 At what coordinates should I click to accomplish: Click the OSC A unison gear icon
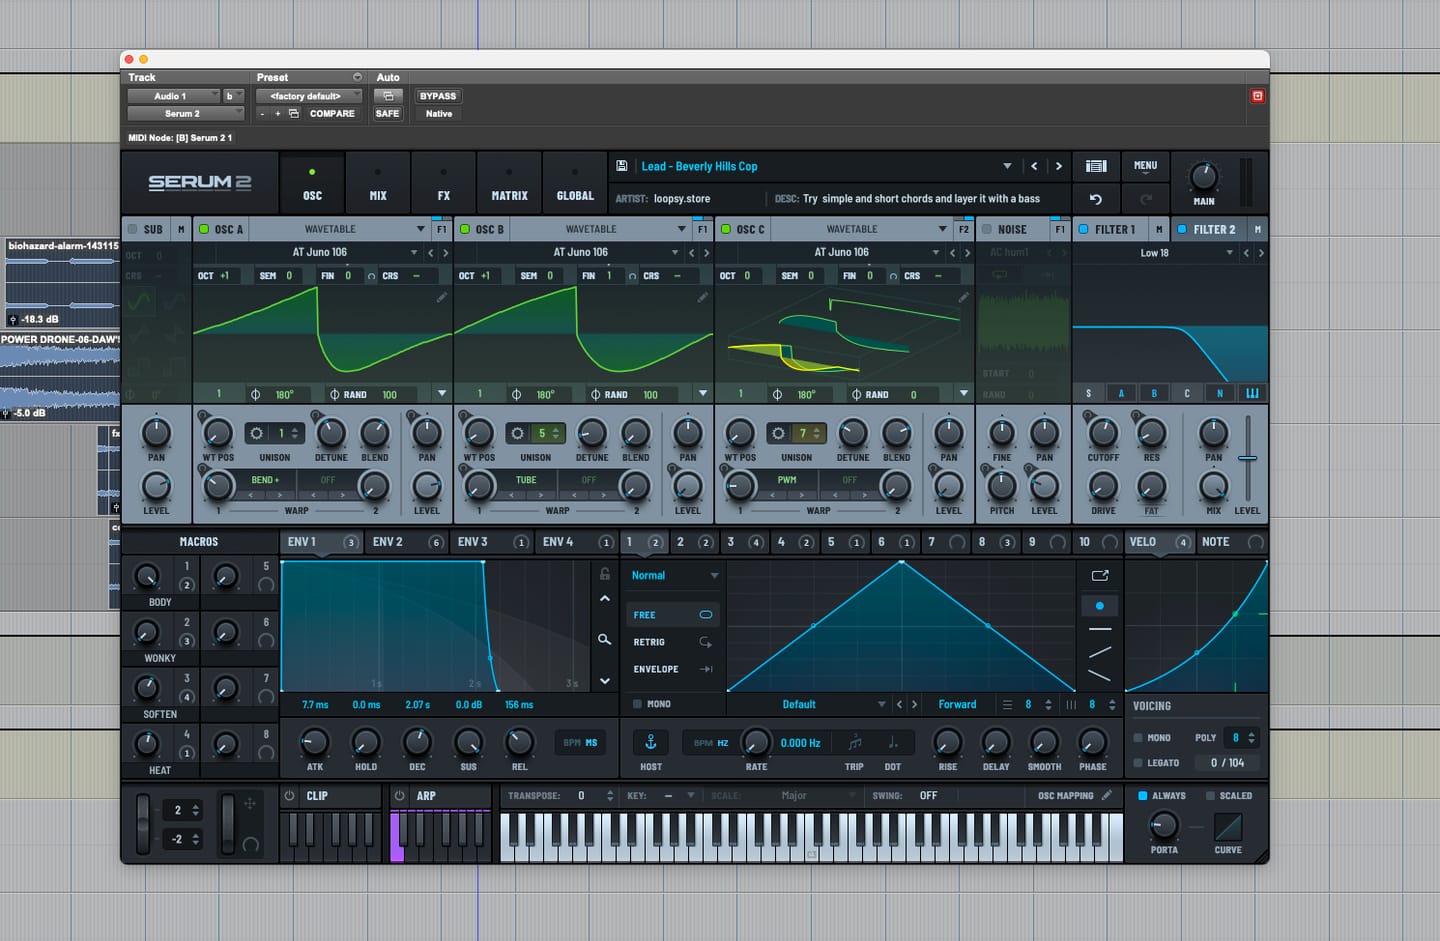click(257, 433)
